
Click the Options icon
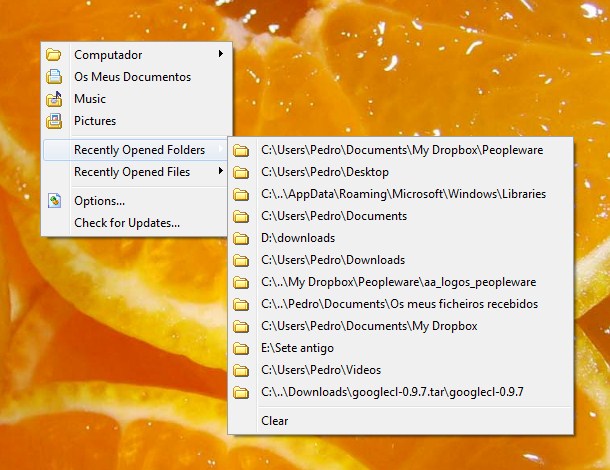click(54, 201)
